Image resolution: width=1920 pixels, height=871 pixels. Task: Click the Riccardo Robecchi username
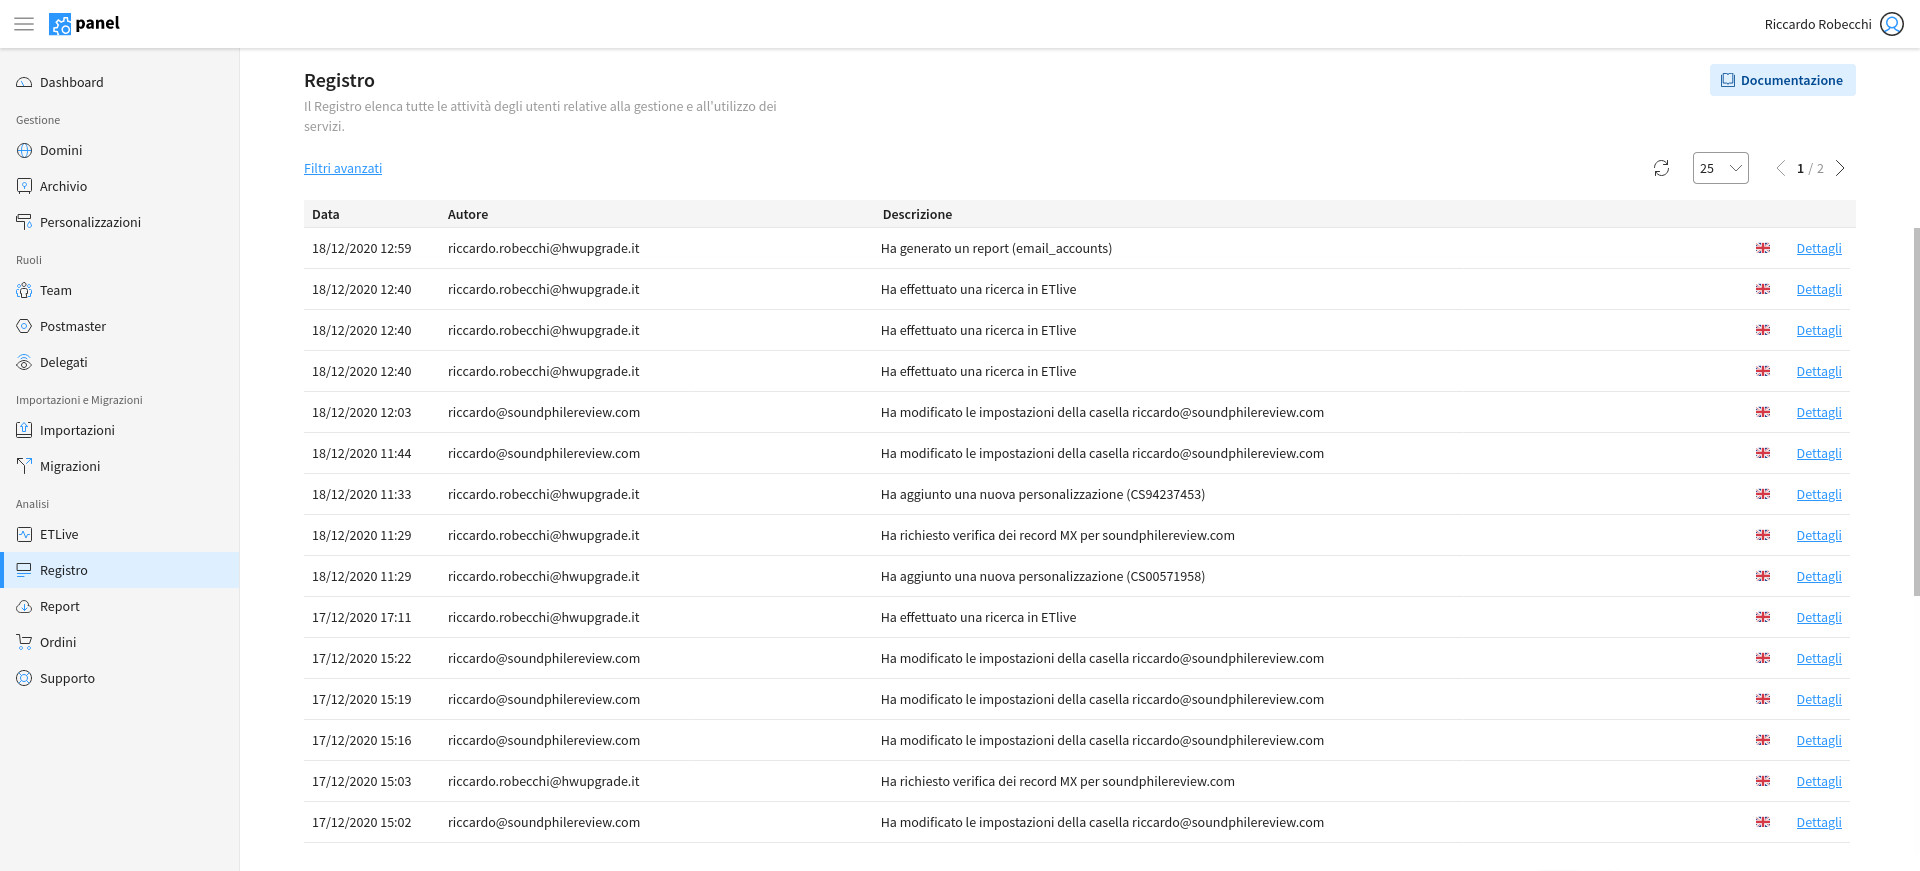(1817, 24)
